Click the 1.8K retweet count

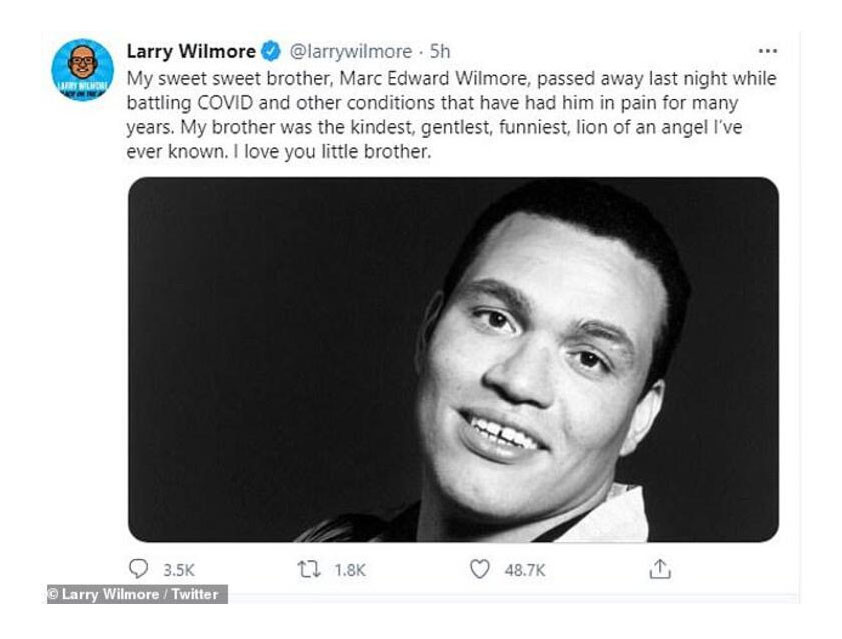tap(350, 569)
